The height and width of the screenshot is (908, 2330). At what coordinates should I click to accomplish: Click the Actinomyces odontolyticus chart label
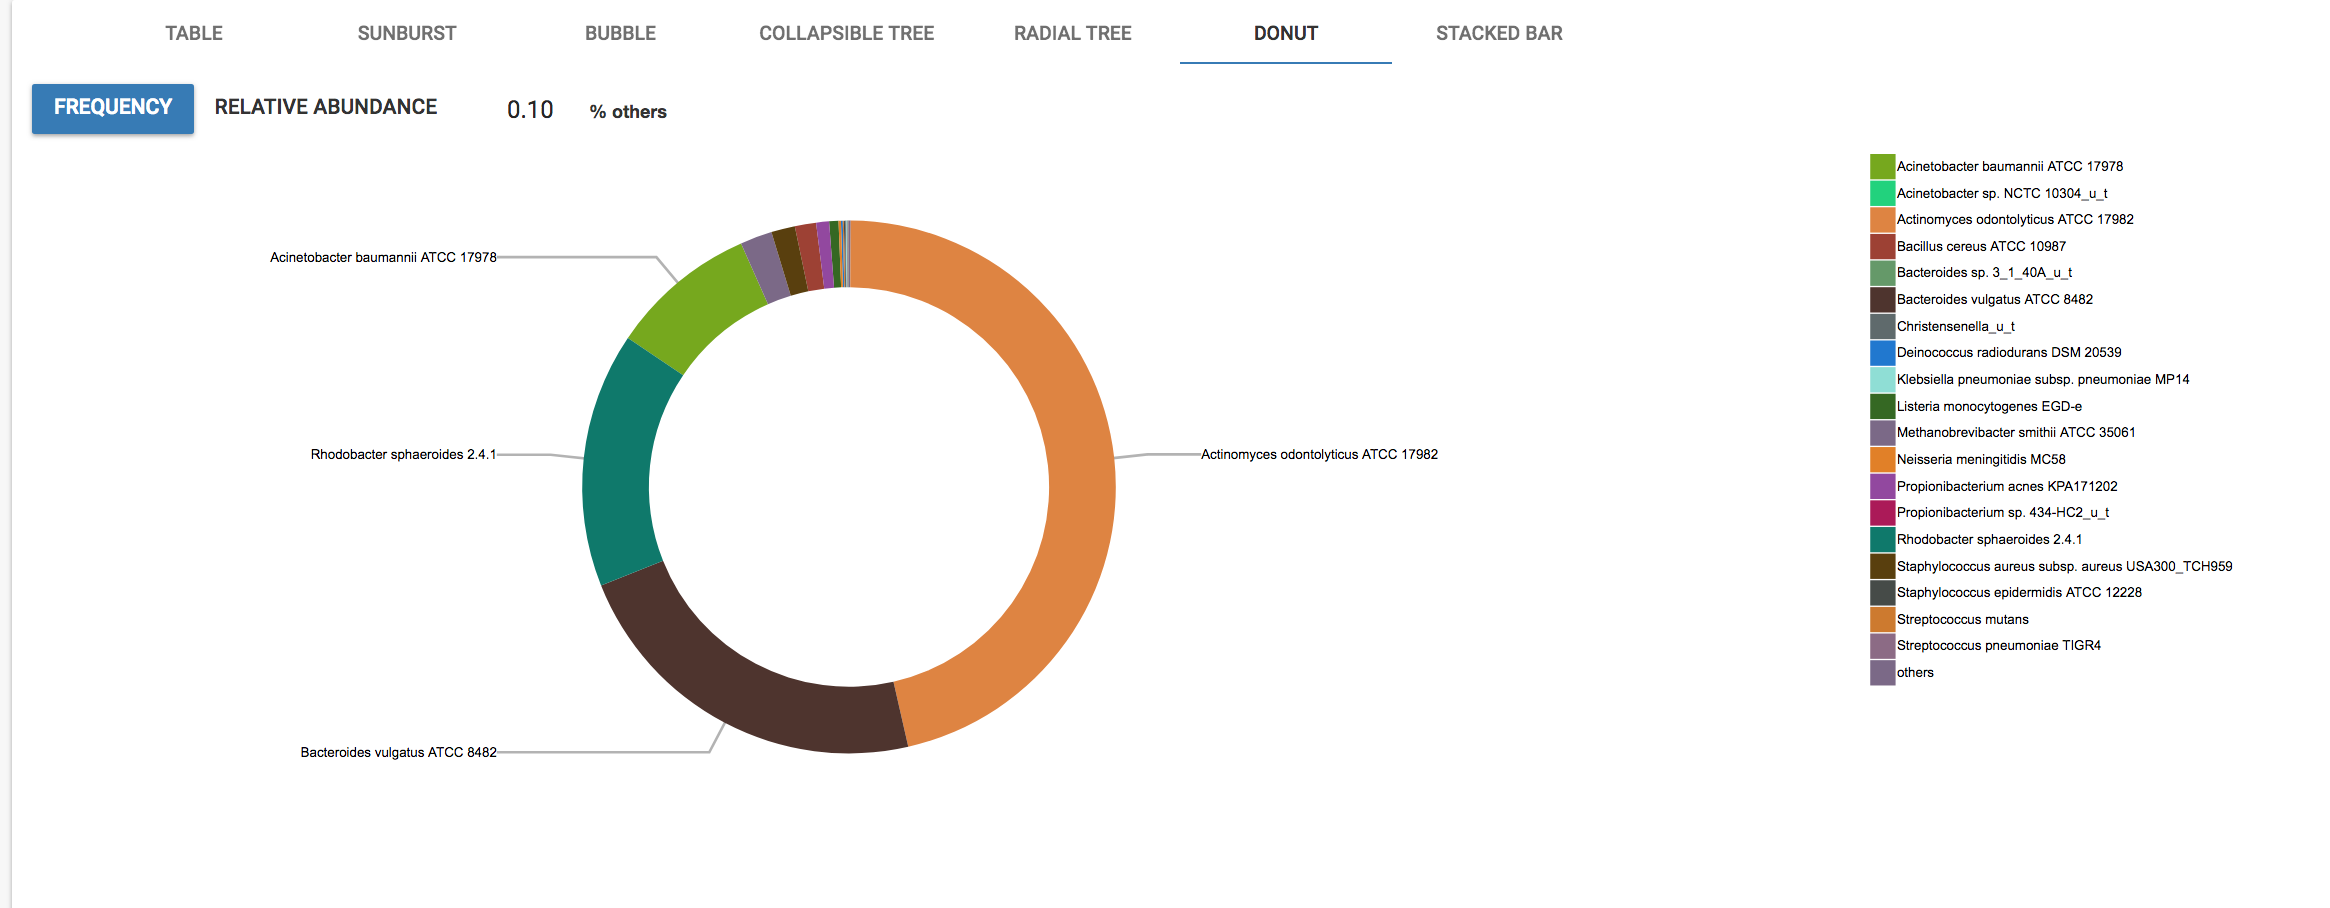[1319, 454]
